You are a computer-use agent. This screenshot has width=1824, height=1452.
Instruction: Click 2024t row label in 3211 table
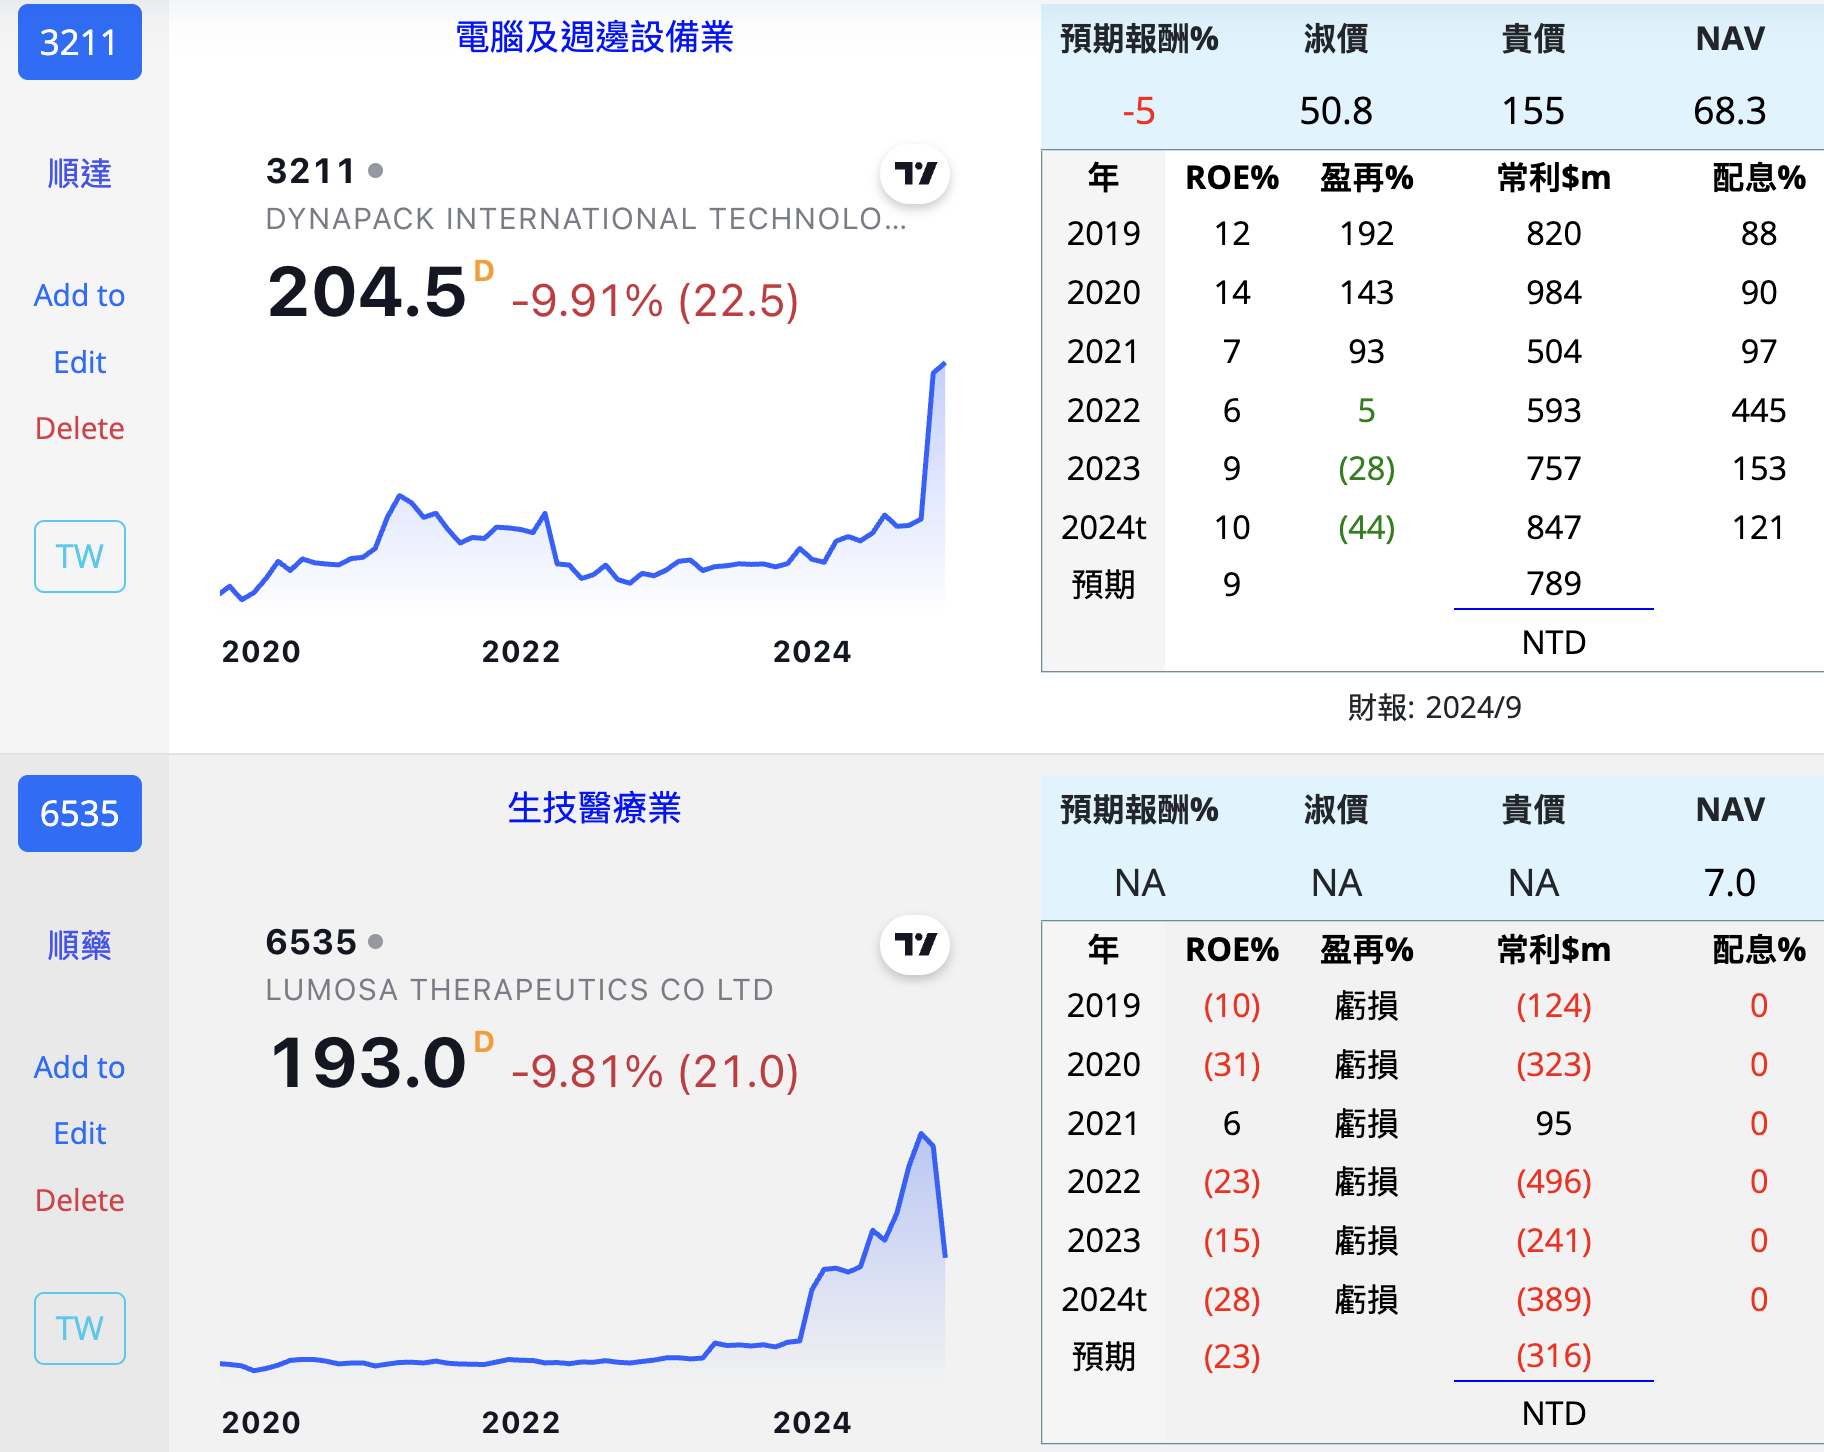point(1103,527)
